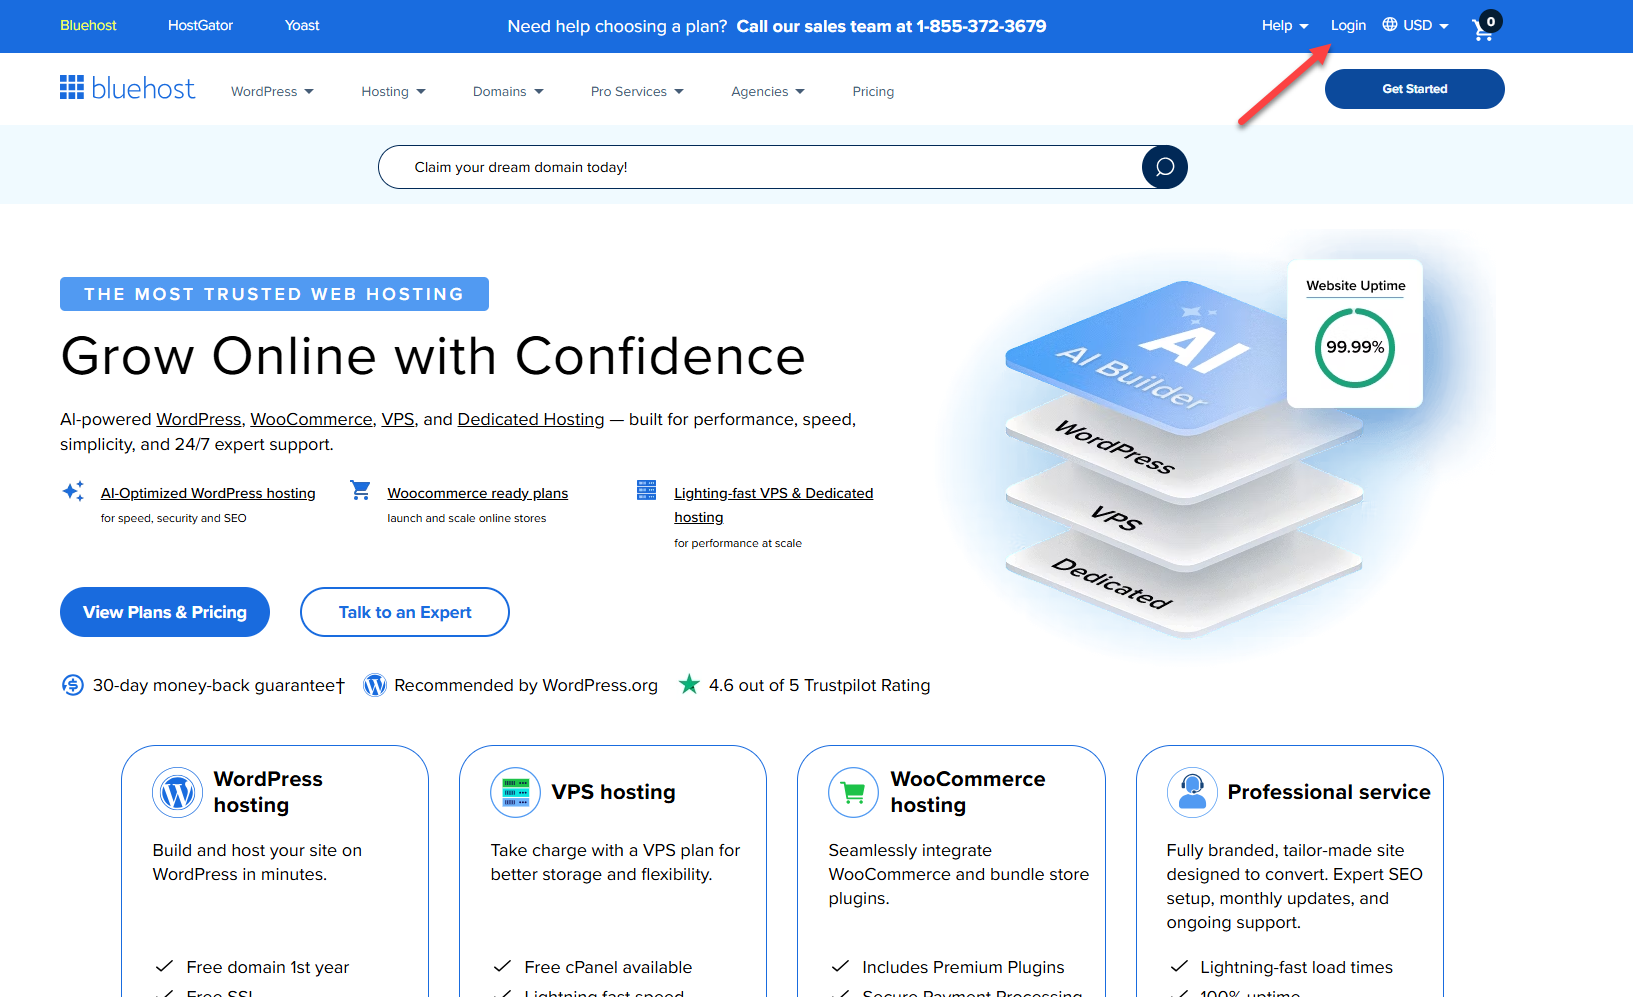Click the WooCommerce hosting cart icon
This screenshot has height=997, width=1633.
pyautogui.click(x=853, y=793)
